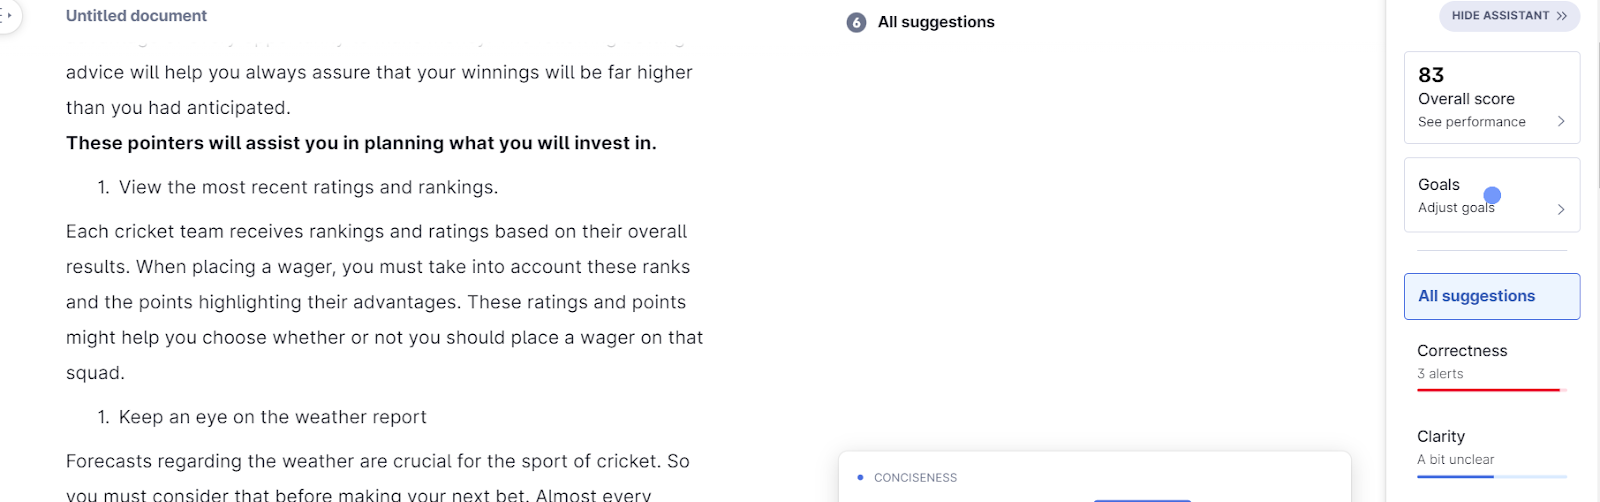Expand the Overall score performance chevron
Screen dimensions: 1600x502
(x=1561, y=122)
